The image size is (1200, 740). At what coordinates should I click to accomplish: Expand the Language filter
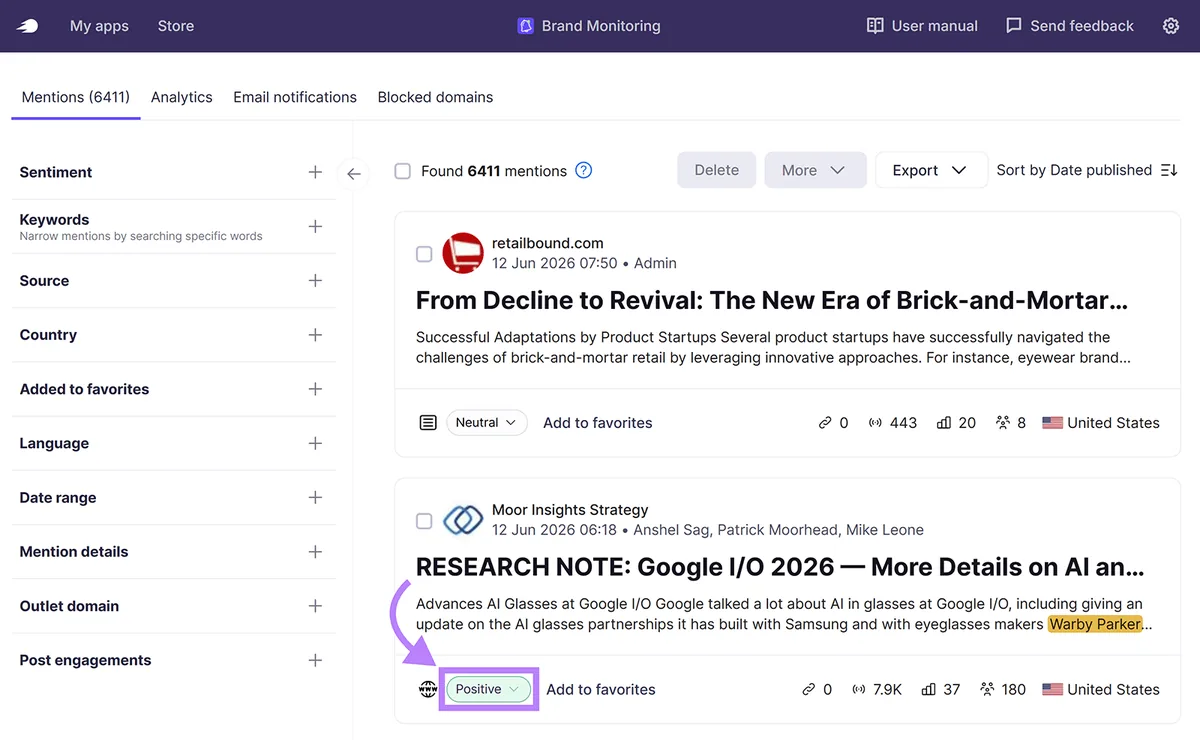(315, 443)
